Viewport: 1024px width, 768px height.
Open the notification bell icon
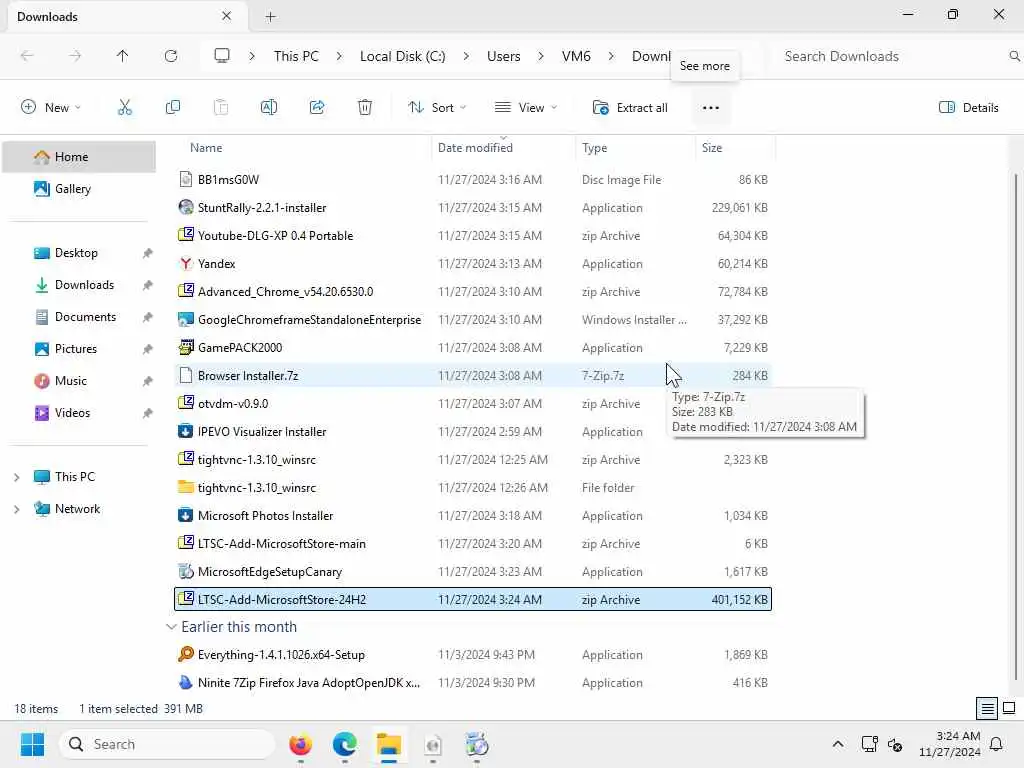click(x=997, y=744)
